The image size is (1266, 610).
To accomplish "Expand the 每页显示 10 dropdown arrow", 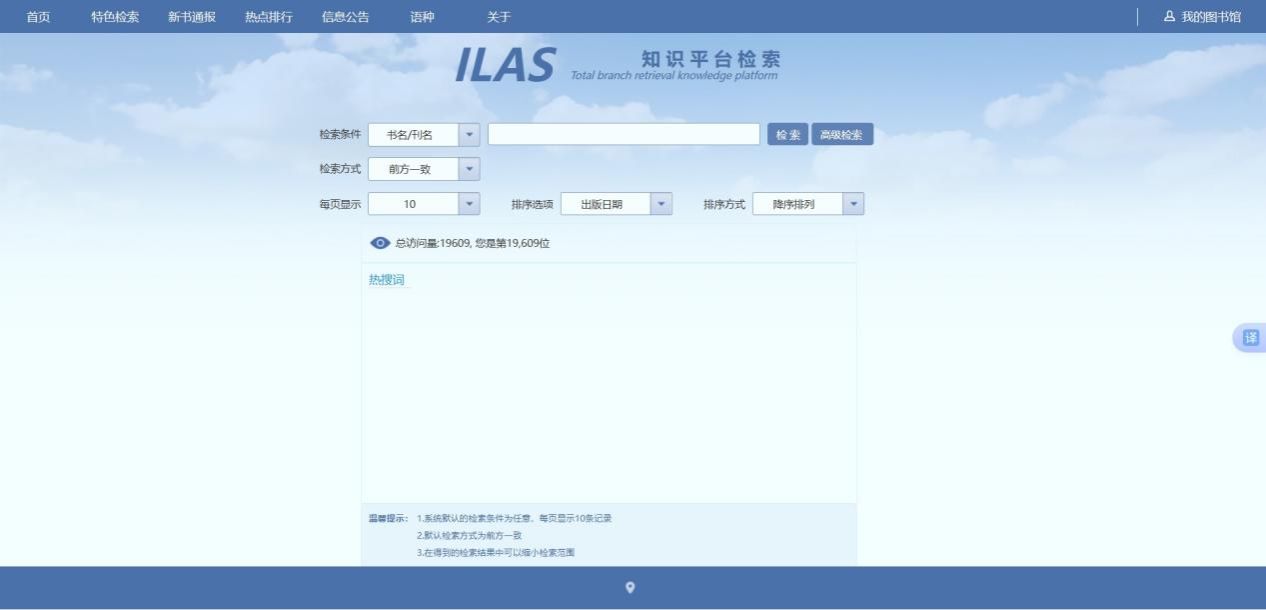I will [x=469, y=204].
